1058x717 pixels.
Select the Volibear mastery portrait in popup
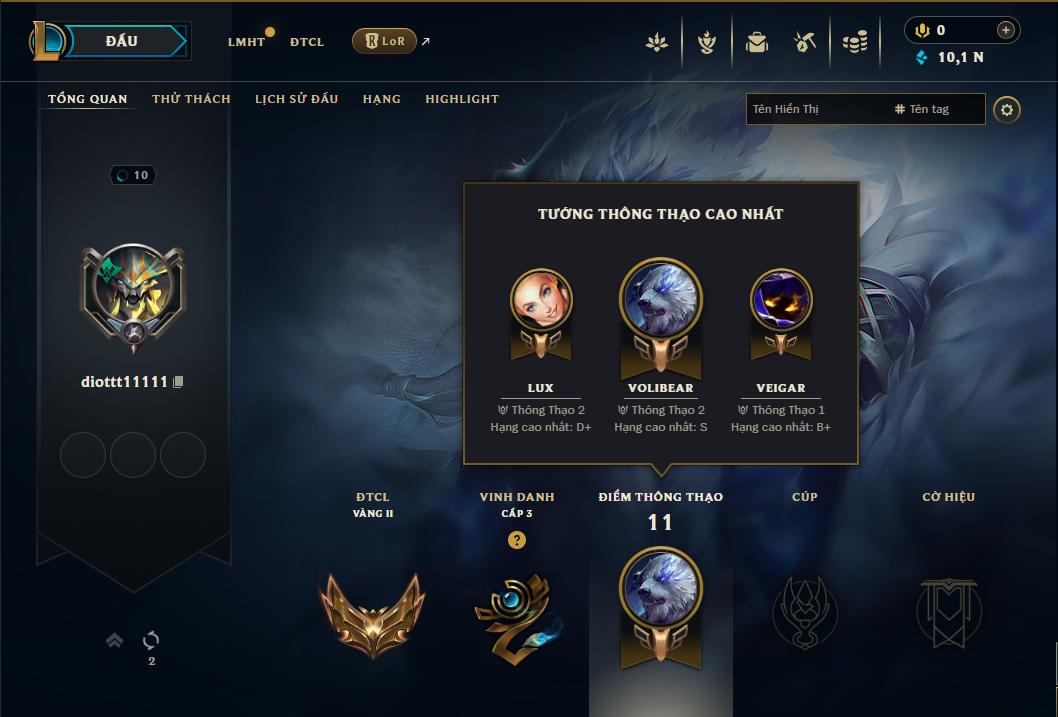(661, 299)
